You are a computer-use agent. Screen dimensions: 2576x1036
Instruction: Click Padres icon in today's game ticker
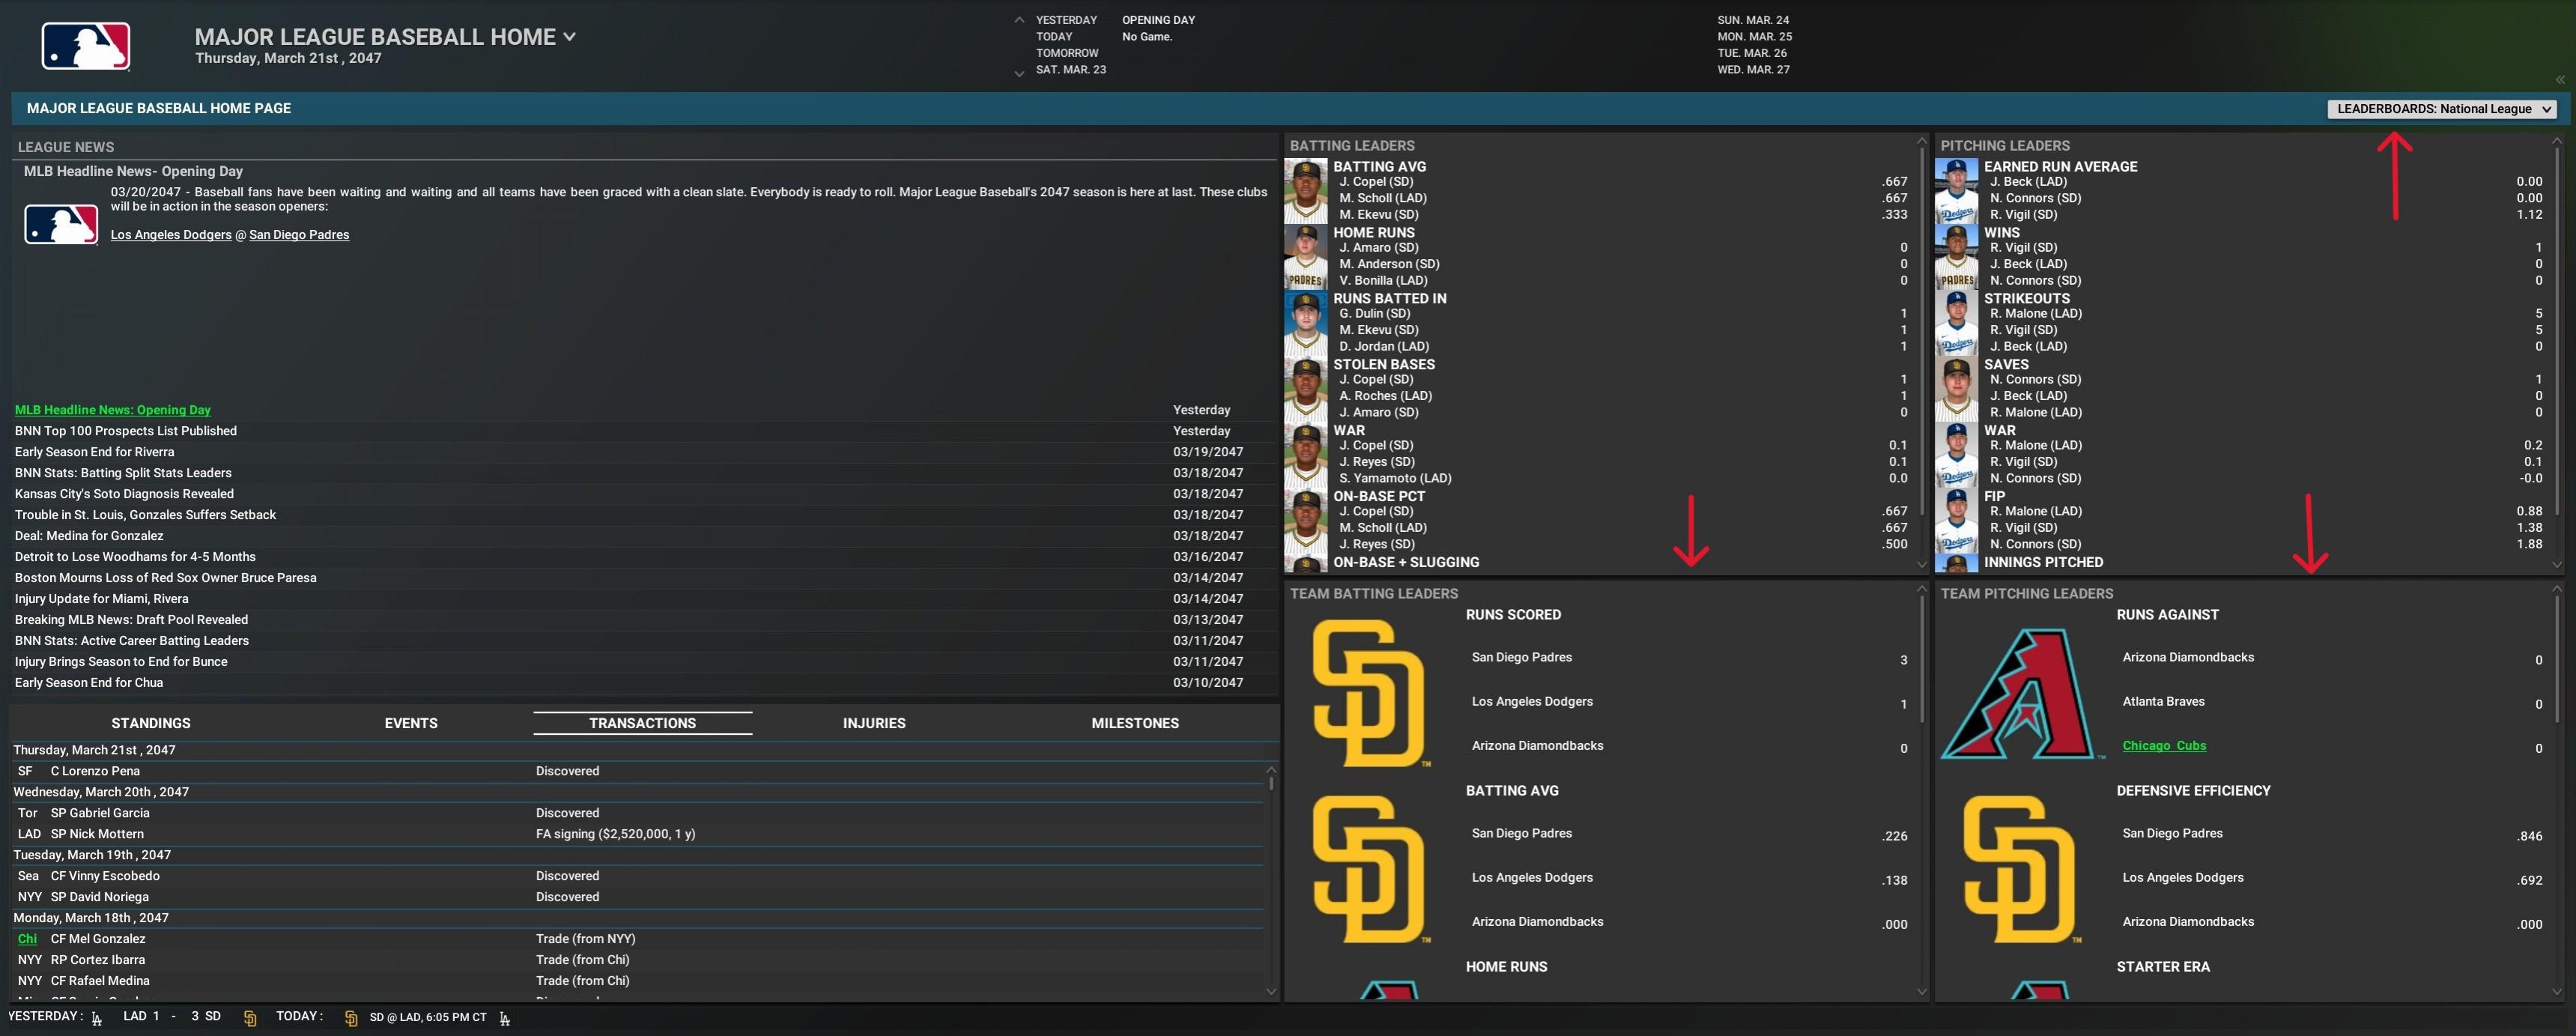coord(351,1018)
